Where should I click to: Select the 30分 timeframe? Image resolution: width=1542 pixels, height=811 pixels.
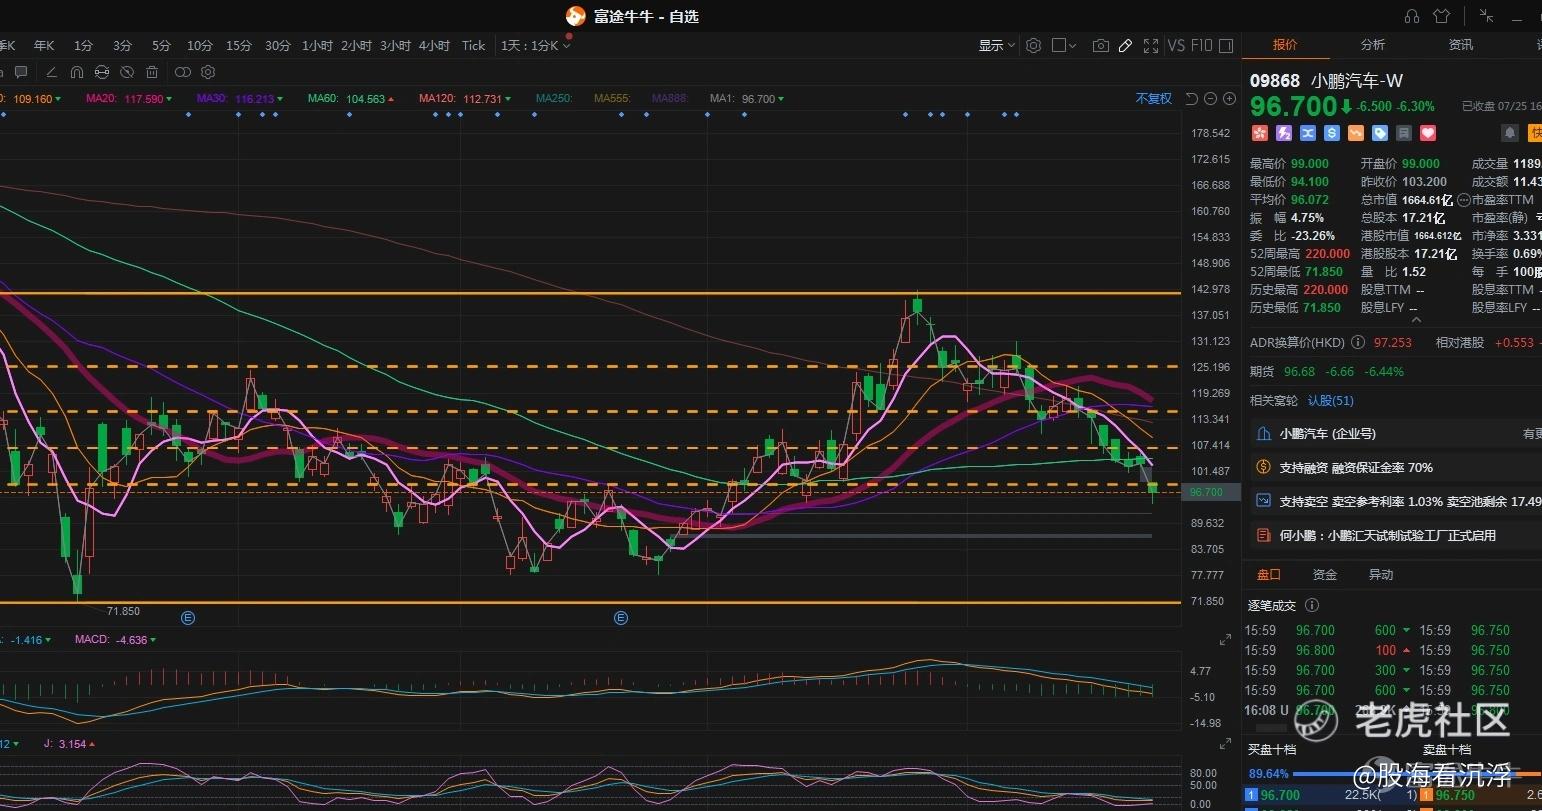[278, 46]
